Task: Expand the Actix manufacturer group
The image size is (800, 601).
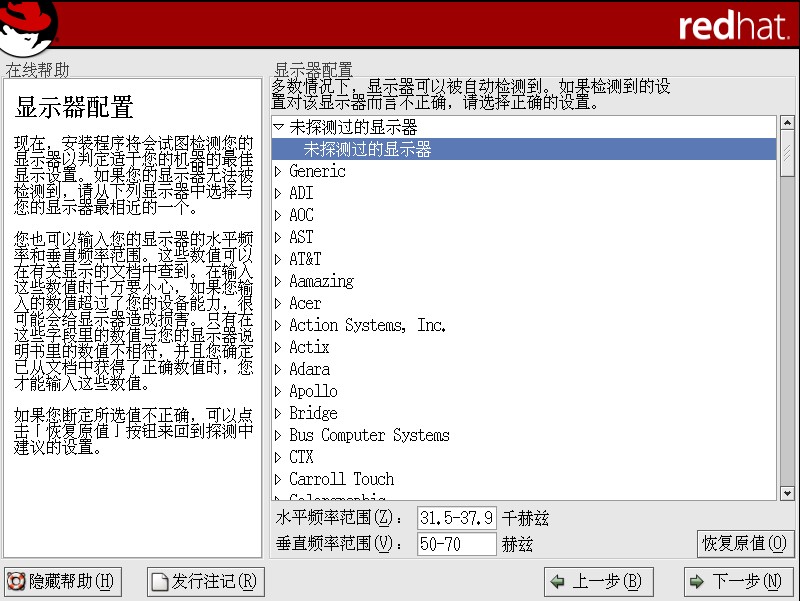Action: tap(278, 347)
